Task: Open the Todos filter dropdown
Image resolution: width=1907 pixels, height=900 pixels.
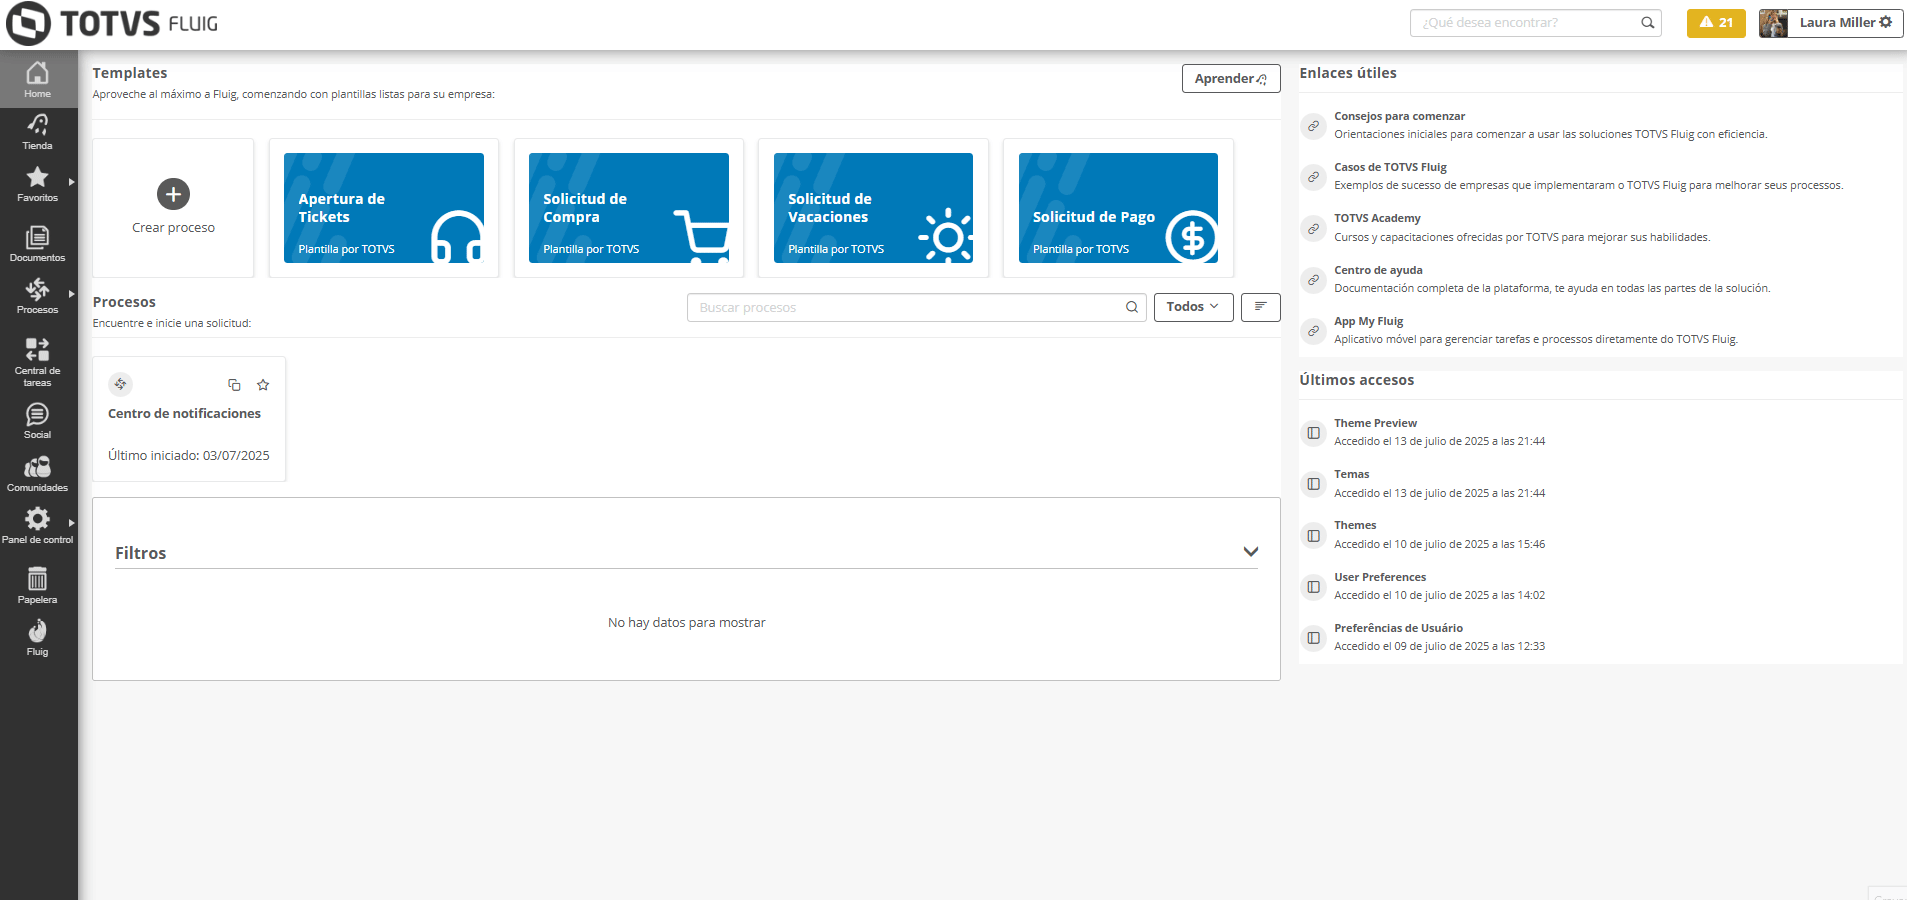Action: (x=1193, y=307)
